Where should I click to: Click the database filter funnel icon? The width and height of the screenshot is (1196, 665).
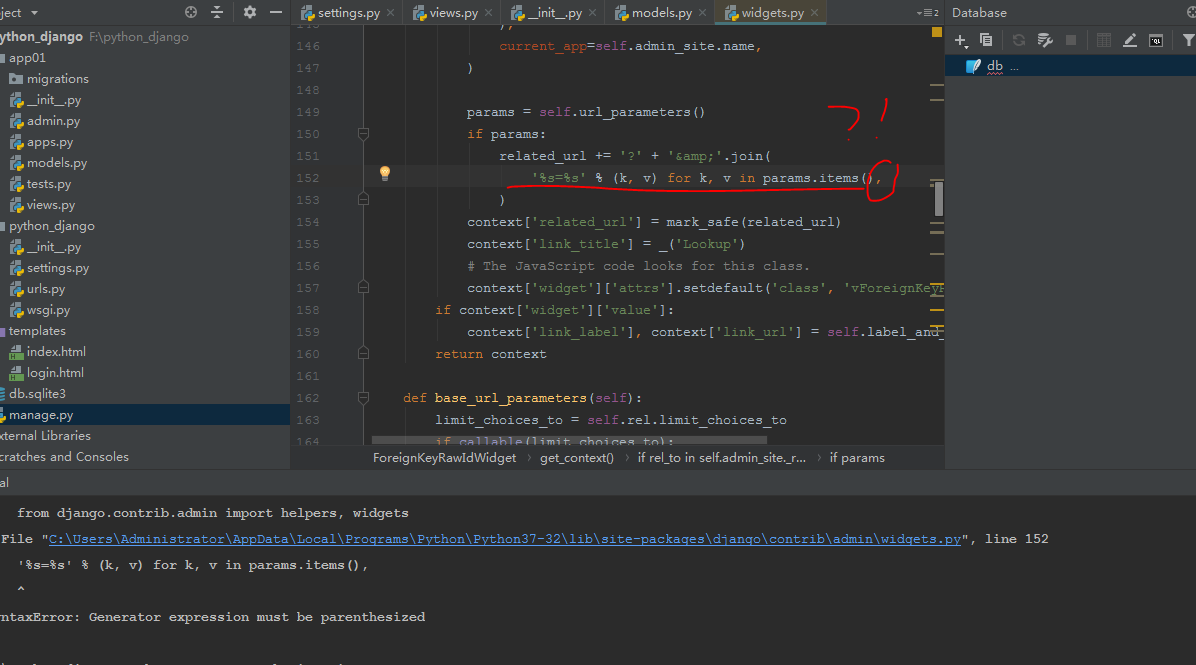coord(1188,40)
